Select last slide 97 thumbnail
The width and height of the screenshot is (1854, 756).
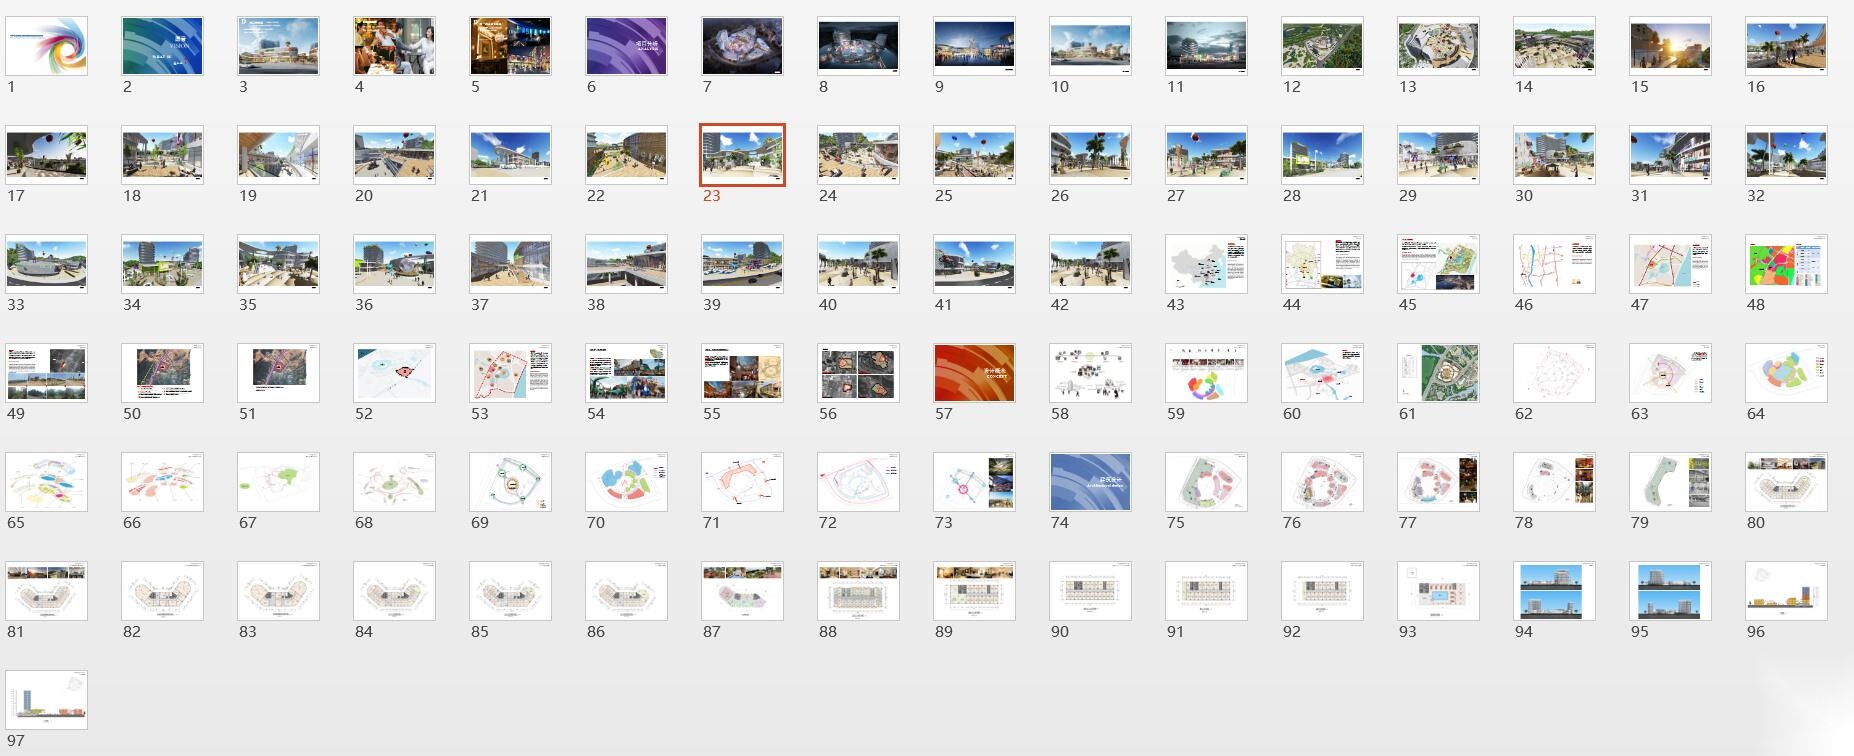tap(46, 700)
